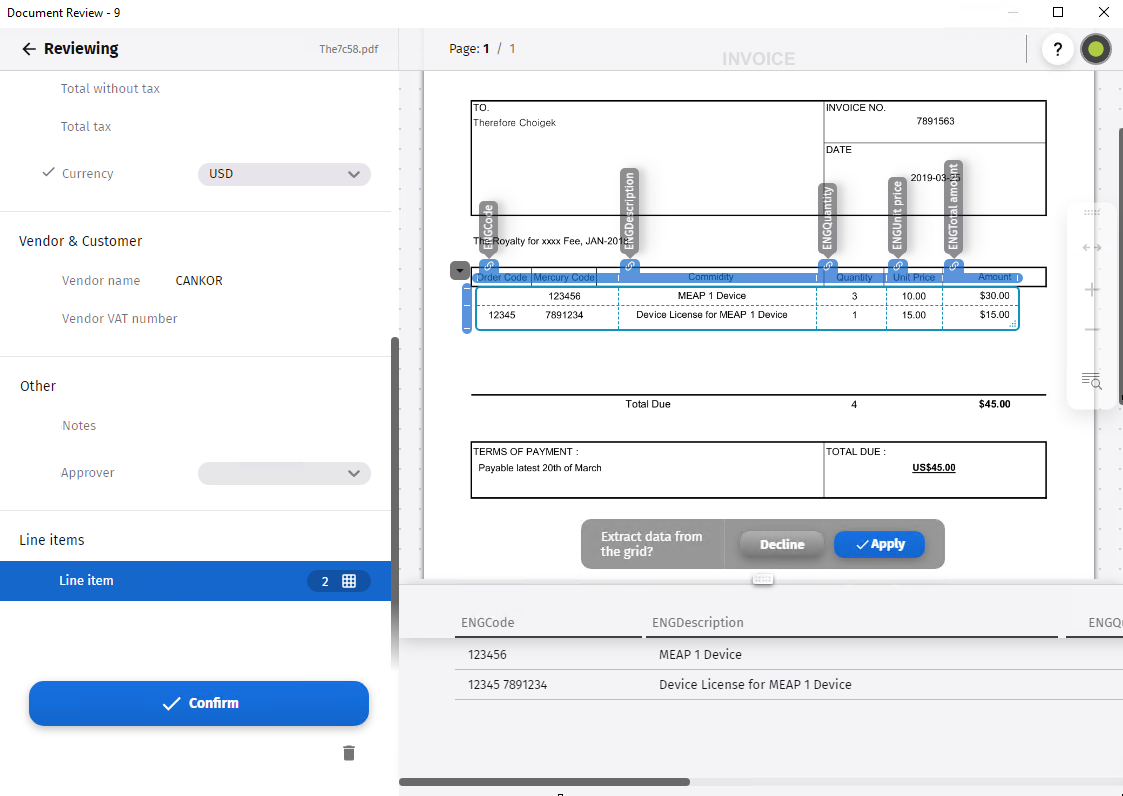
Task: Open the Currency USD dropdown
Action: (x=284, y=174)
